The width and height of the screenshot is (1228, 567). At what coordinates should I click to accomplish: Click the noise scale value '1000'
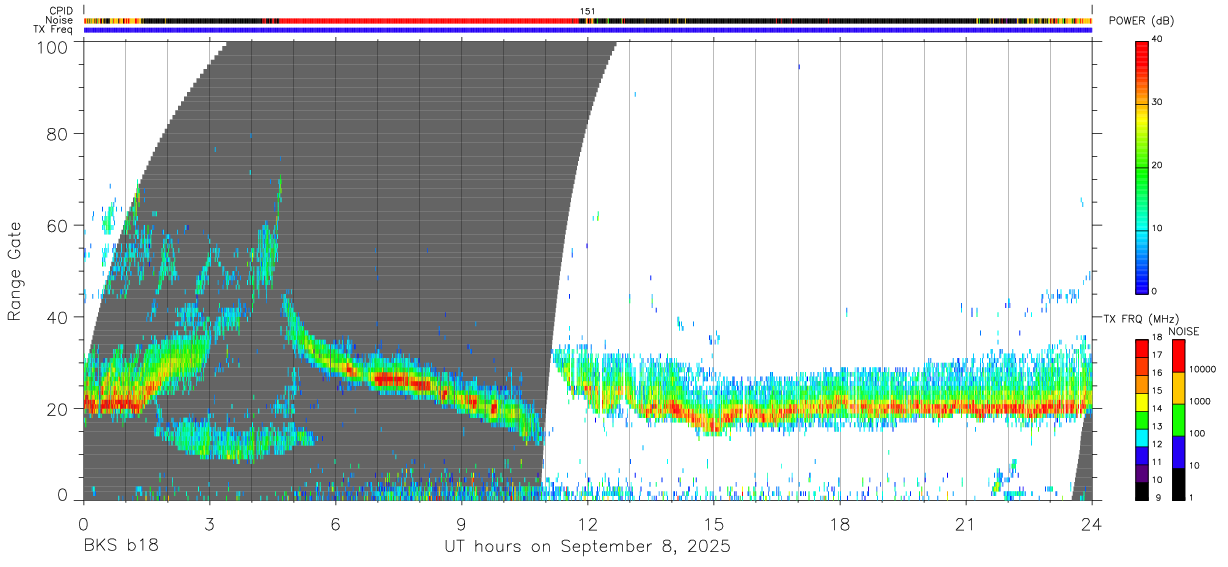pos(1198,402)
